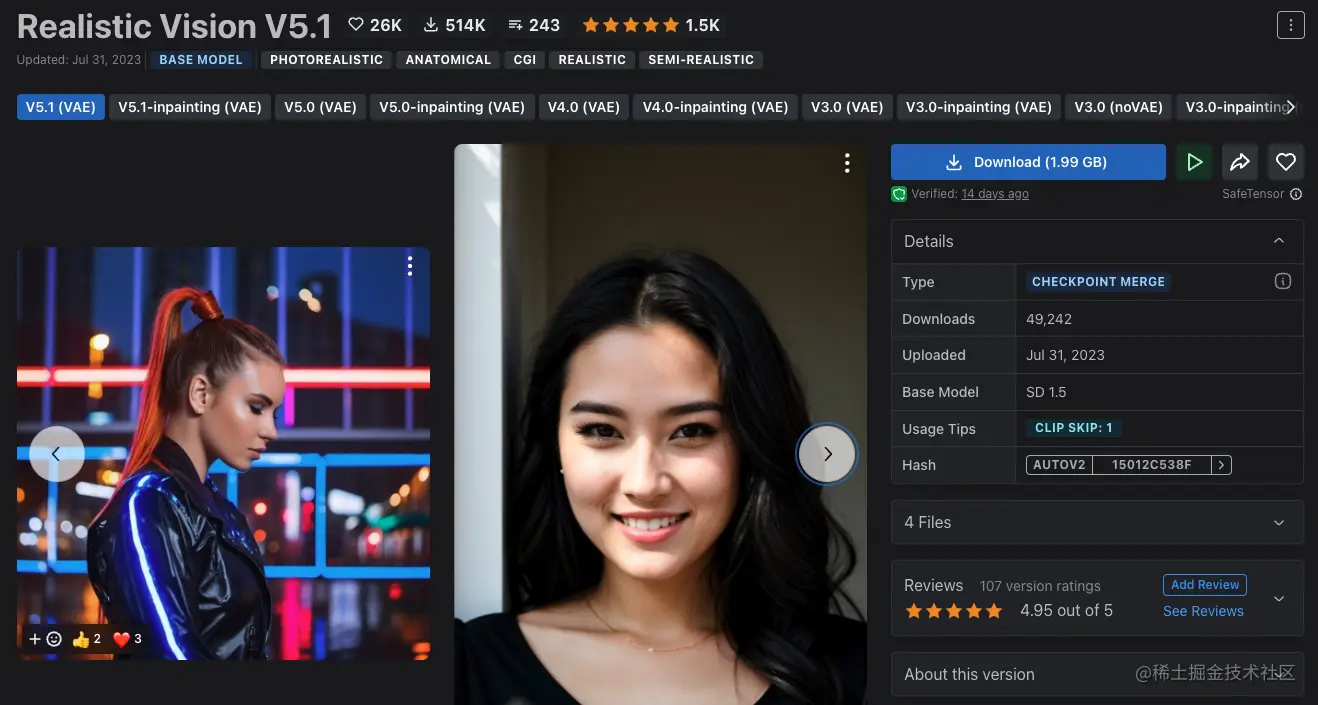Click the 1.5K star rating in header
This screenshot has width=1318, height=705.
(651, 25)
